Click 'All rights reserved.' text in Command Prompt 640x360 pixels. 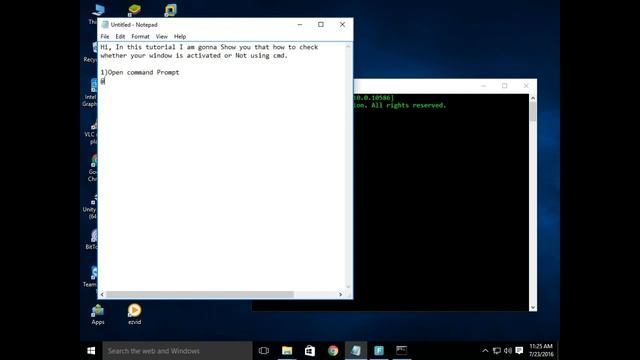click(x=409, y=105)
